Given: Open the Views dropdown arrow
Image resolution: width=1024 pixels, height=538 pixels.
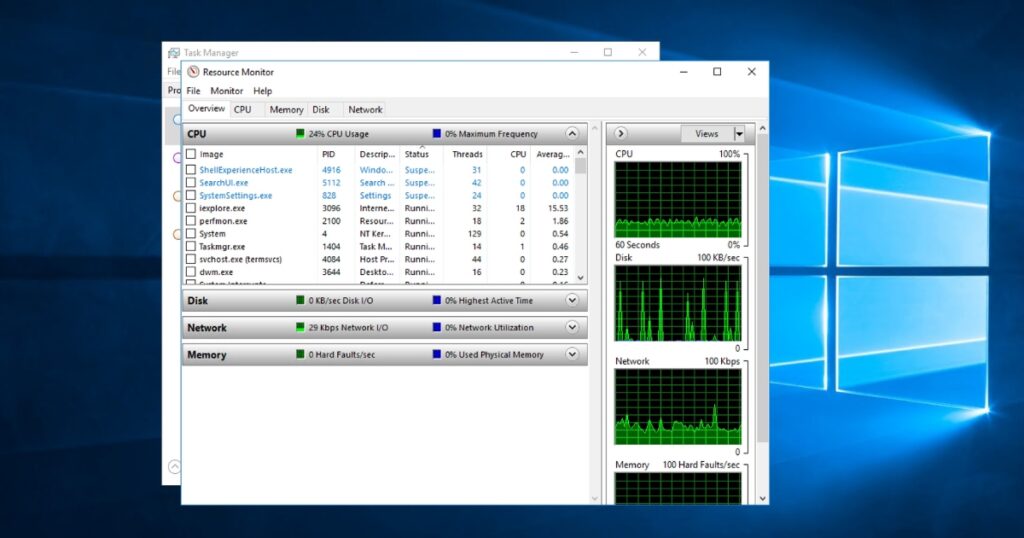Looking at the screenshot, I should tap(739, 134).
